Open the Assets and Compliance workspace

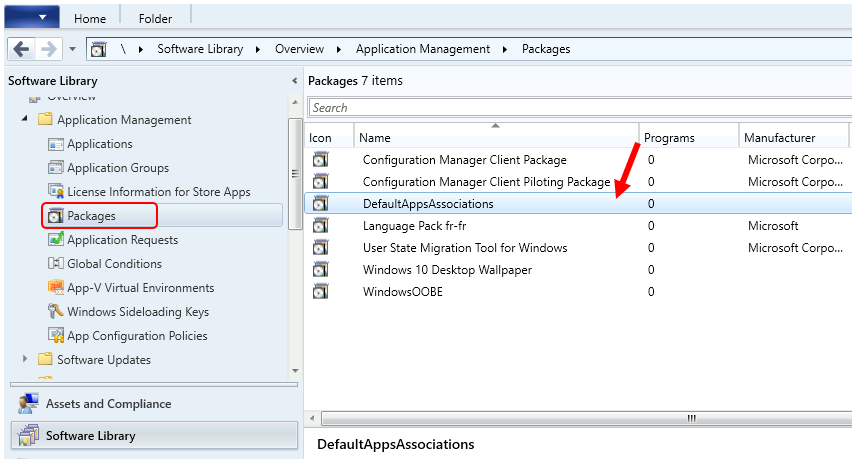[155, 404]
